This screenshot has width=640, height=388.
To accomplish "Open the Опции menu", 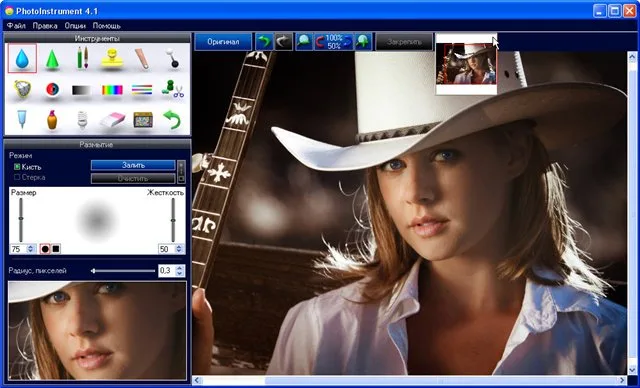I will [x=75, y=25].
